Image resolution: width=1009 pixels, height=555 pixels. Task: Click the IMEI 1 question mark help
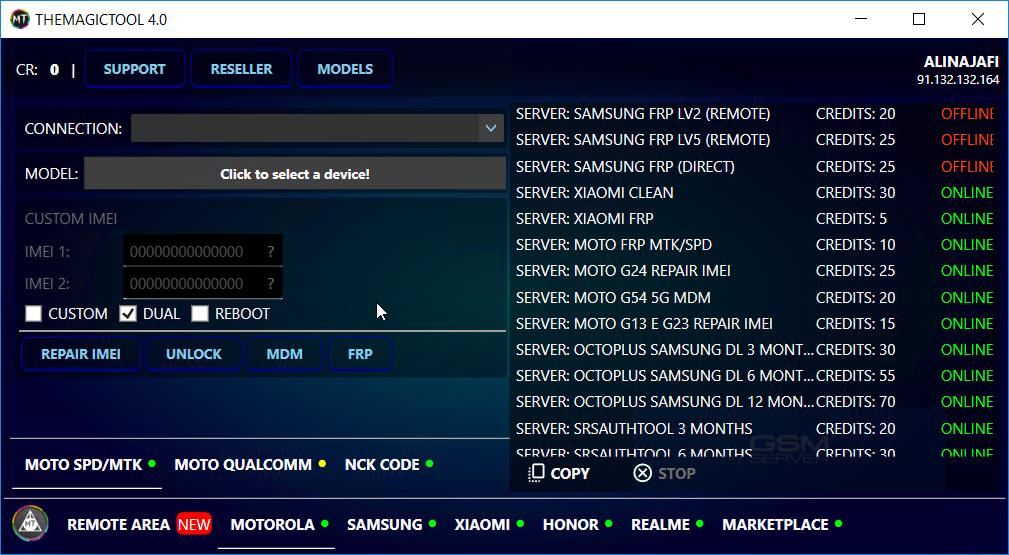[x=271, y=252]
